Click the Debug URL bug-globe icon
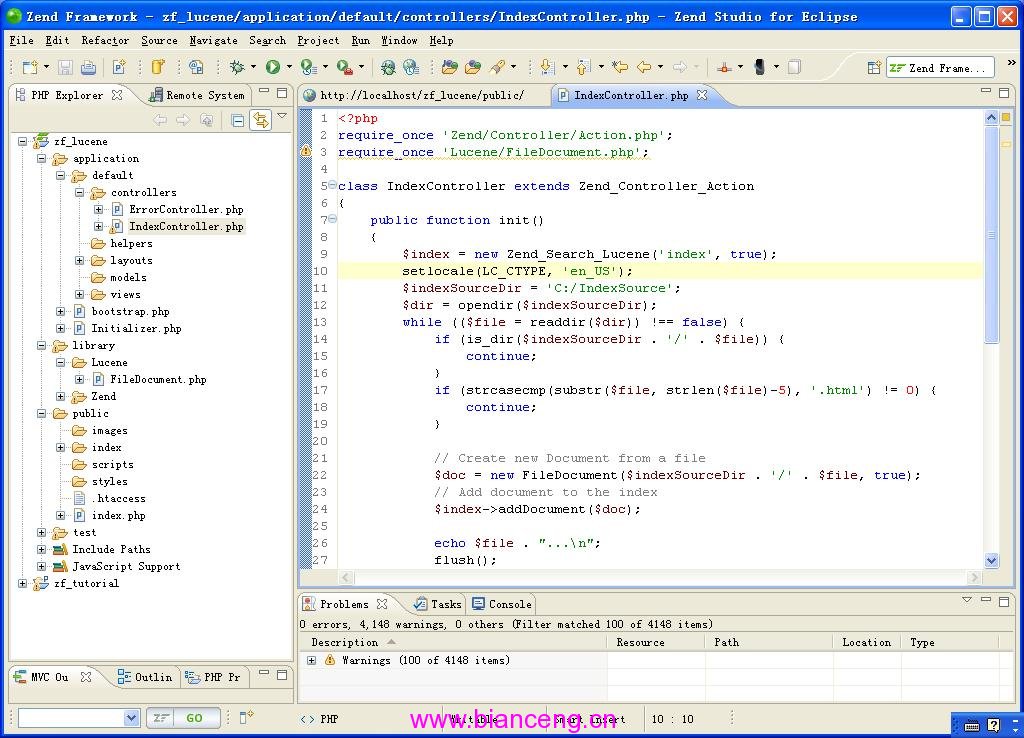This screenshot has height=738, width=1024. pyautogui.click(x=388, y=67)
